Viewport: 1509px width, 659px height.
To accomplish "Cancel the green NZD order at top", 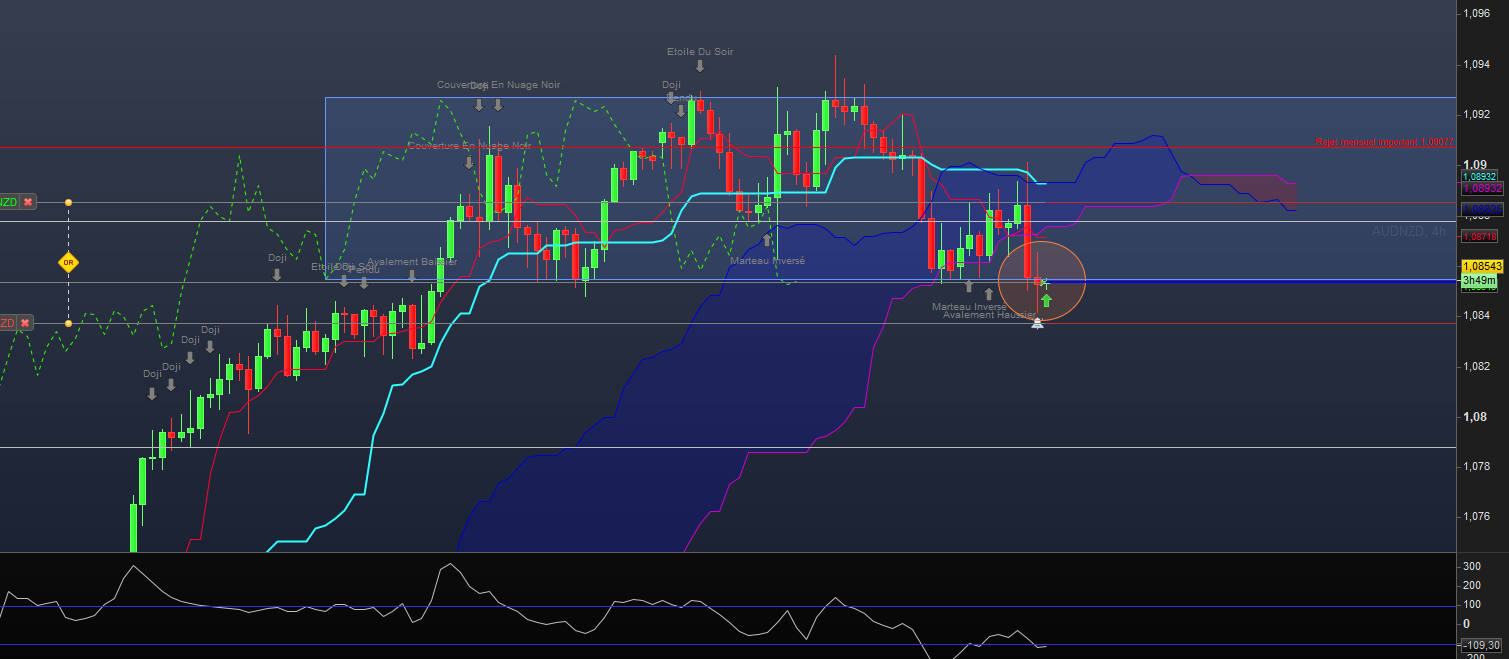I will click(28, 202).
